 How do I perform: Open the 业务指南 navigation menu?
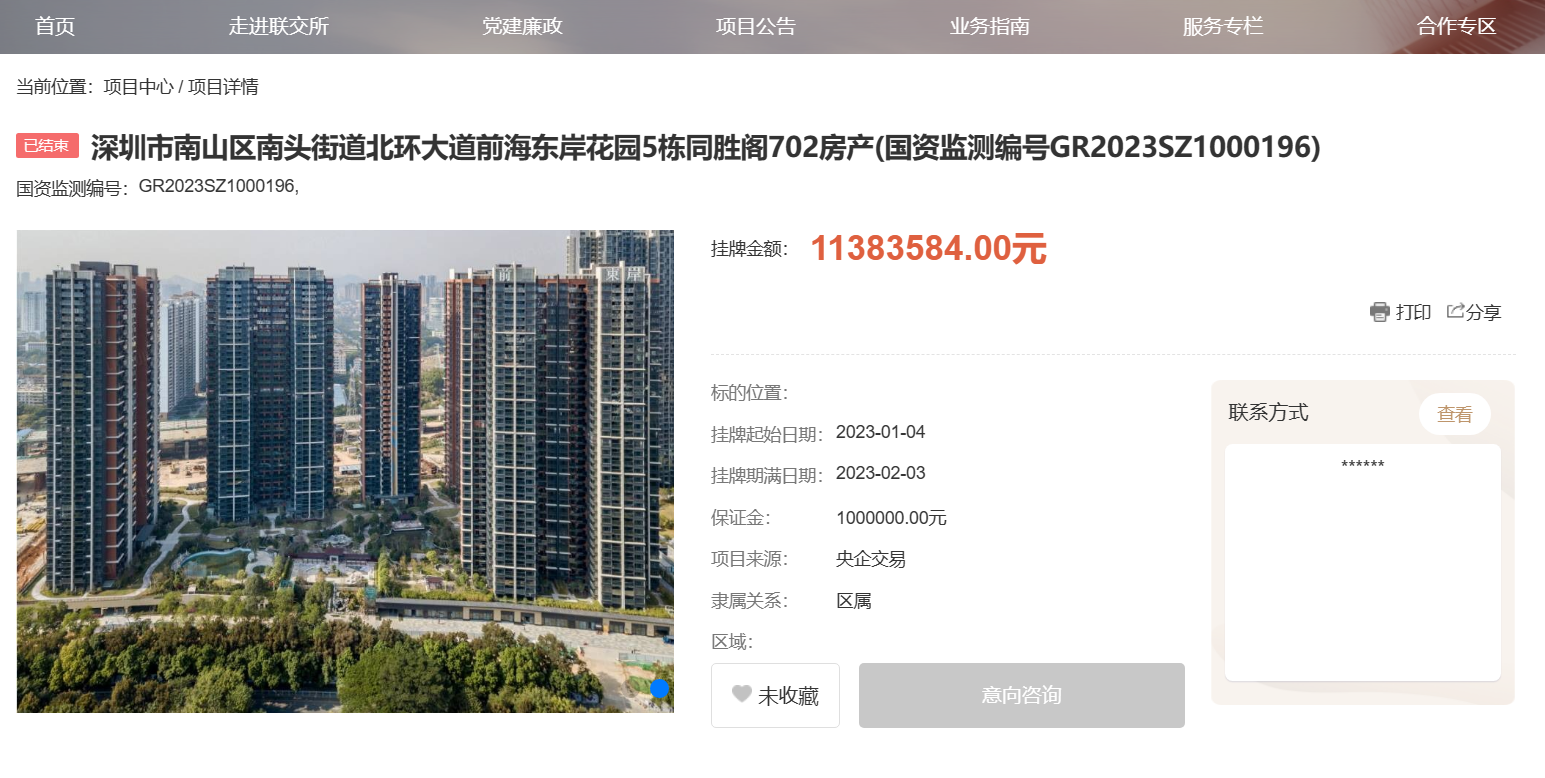pyautogui.click(x=989, y=27)
